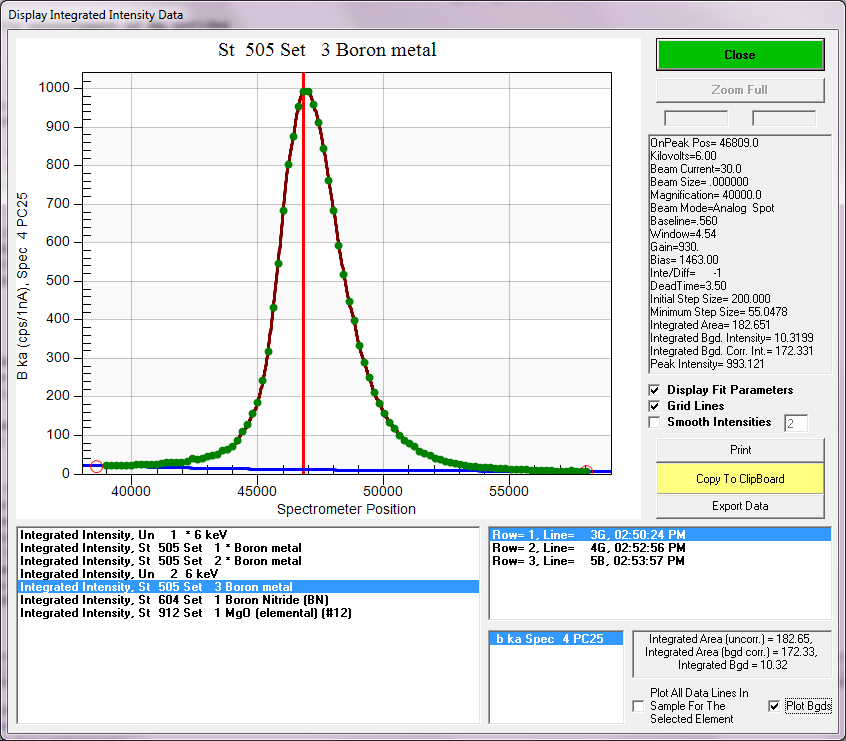Click the Print button
The image size is (846, 741).
(x=740, y=450)
